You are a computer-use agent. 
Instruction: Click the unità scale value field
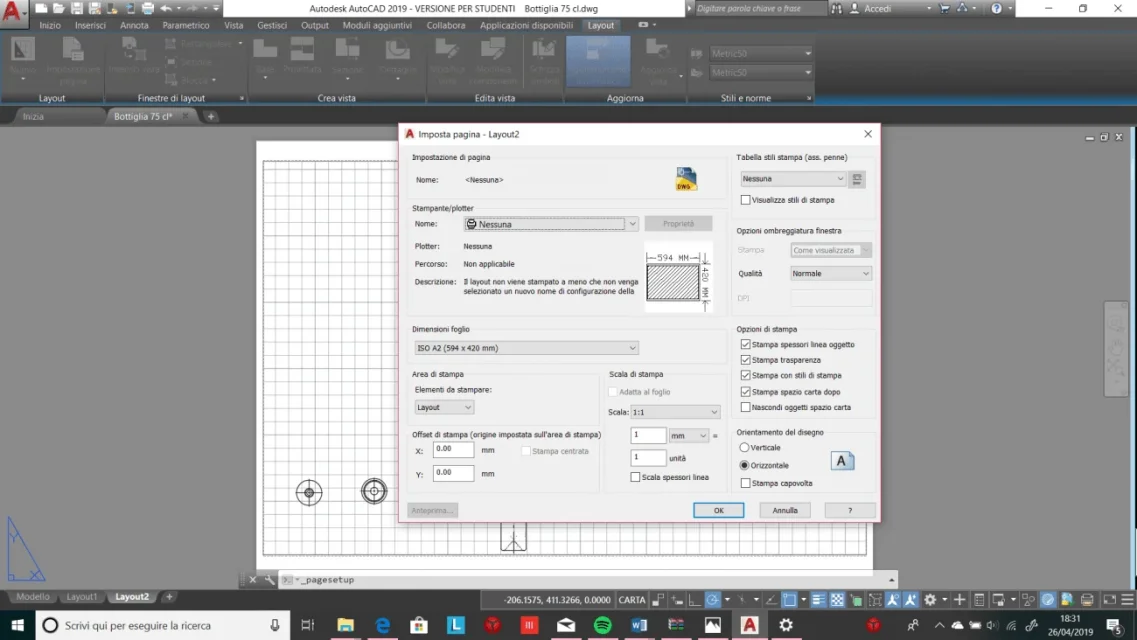(648, 457)
